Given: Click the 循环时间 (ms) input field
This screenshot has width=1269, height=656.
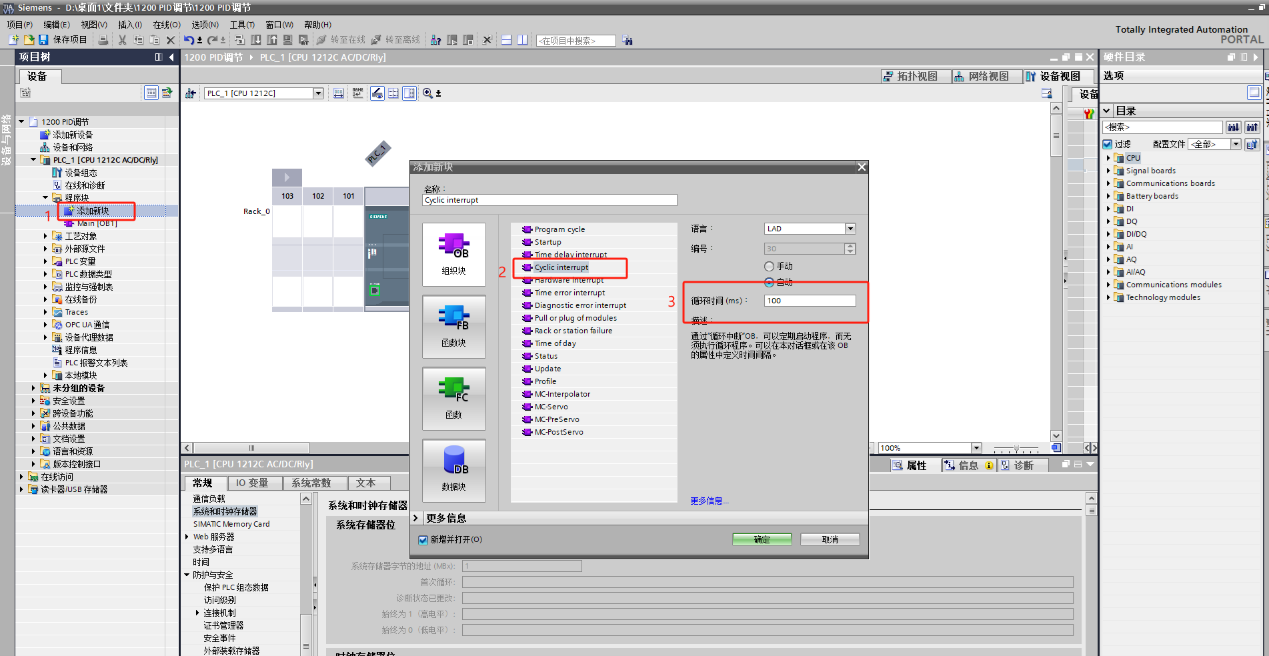Looking at the screenshot, I should click(x=810, y=301).
